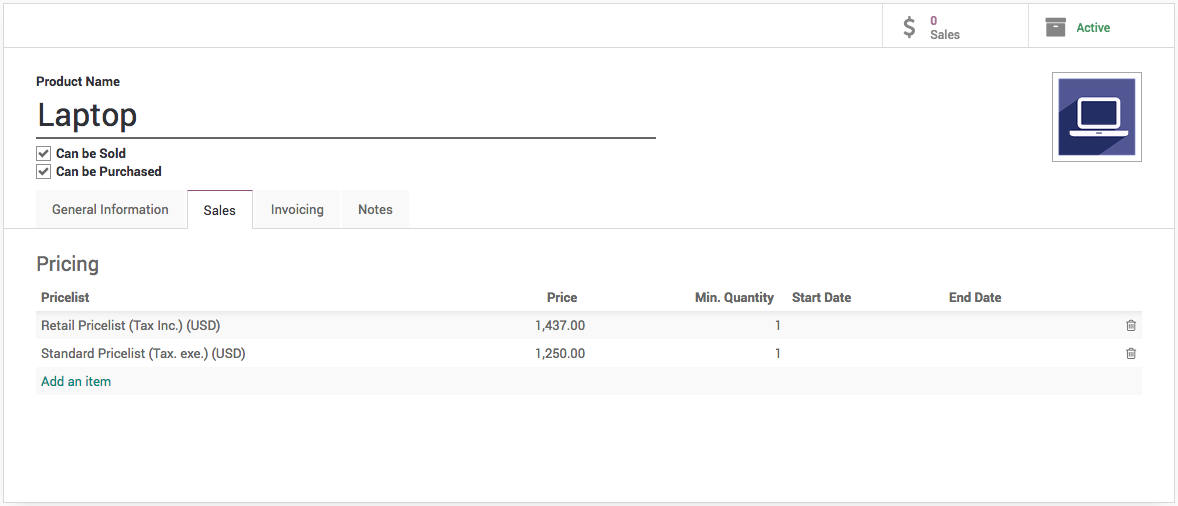Image resolution: width=1178 pixels, height=506 pixels.
Task: Switch to the Invoicing tab
Action: [x=297, y=210]
